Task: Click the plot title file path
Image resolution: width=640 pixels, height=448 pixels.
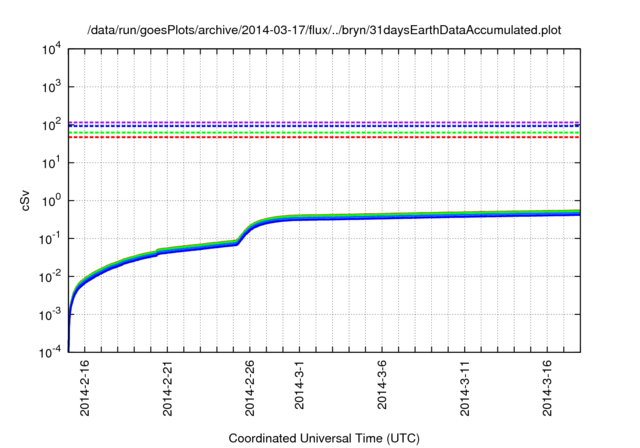Action: pyautogui.click(x=324, y=30)
